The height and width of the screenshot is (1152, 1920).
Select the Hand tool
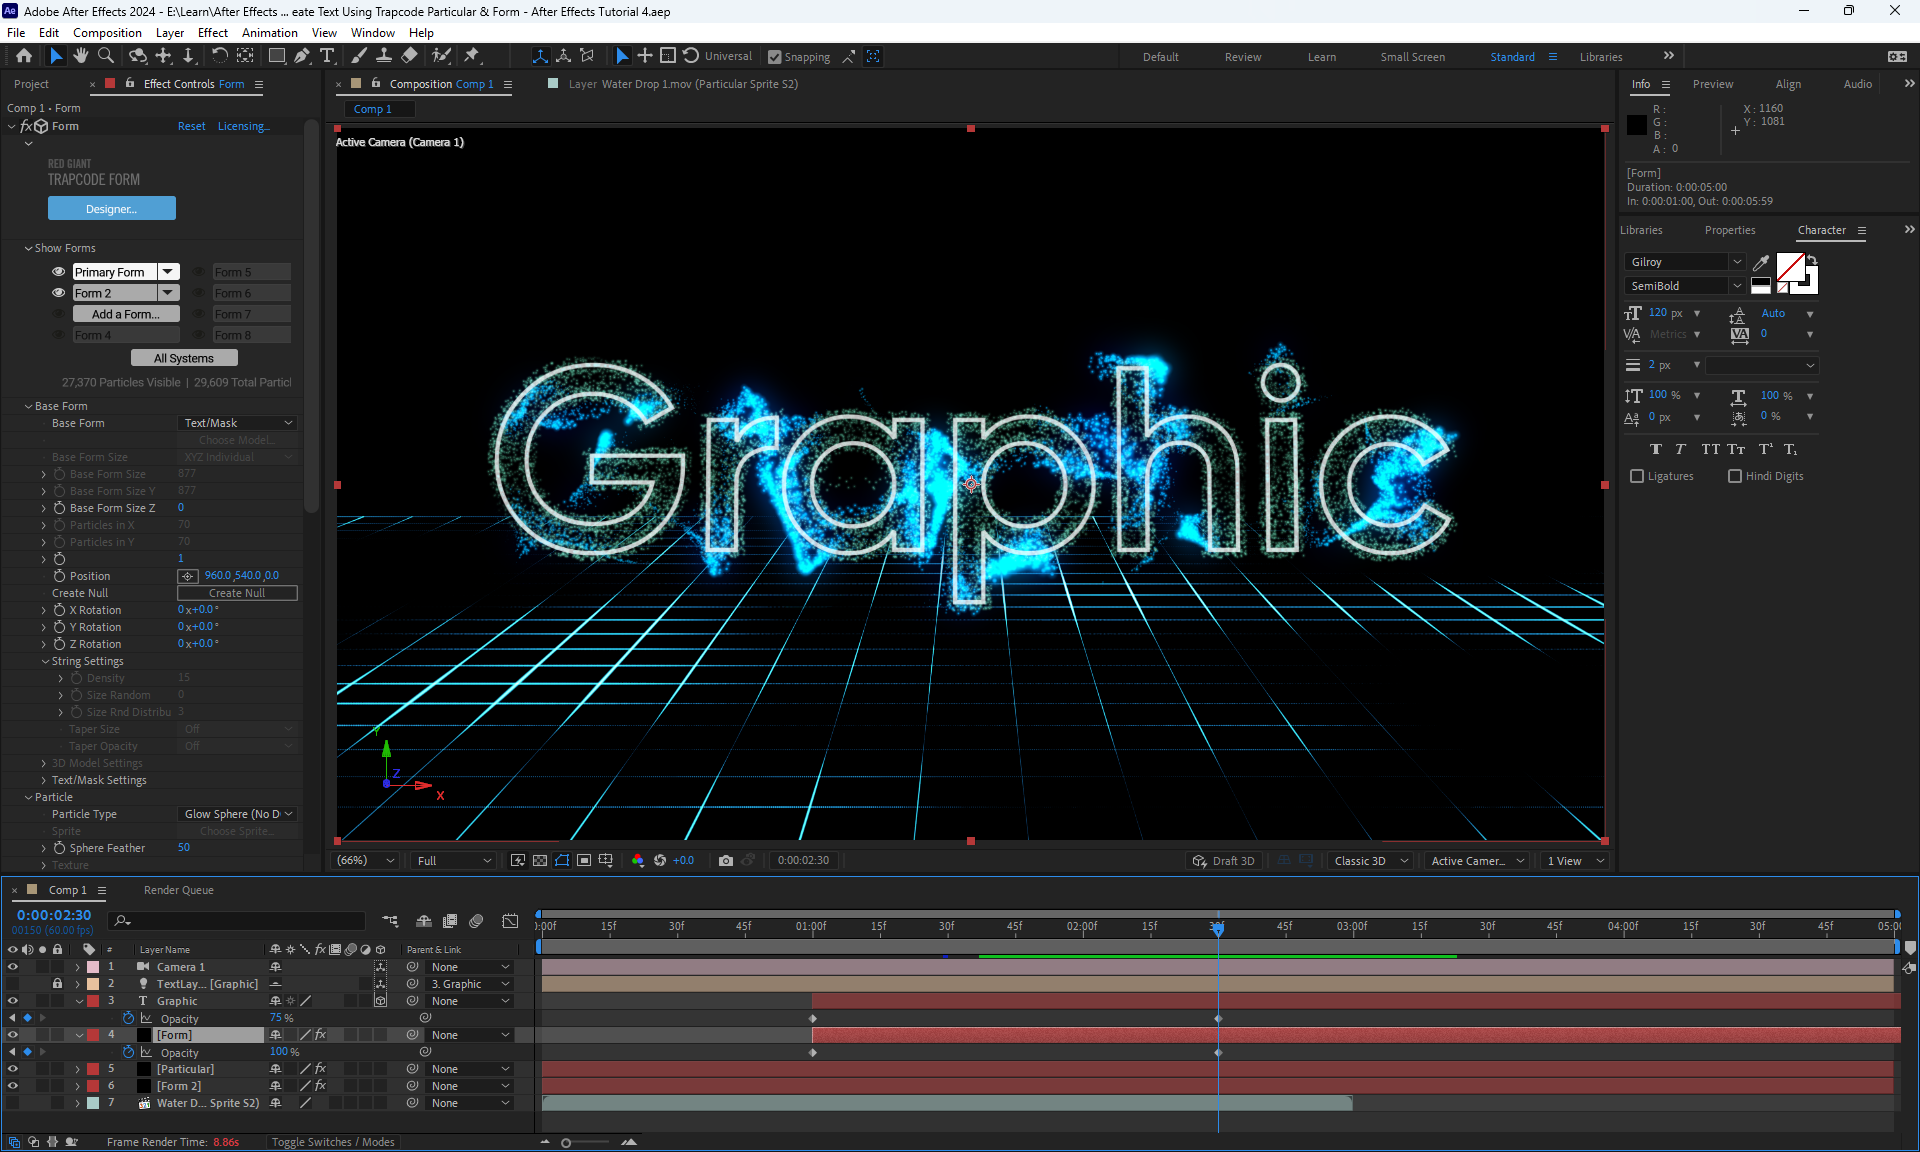[81, 56]
